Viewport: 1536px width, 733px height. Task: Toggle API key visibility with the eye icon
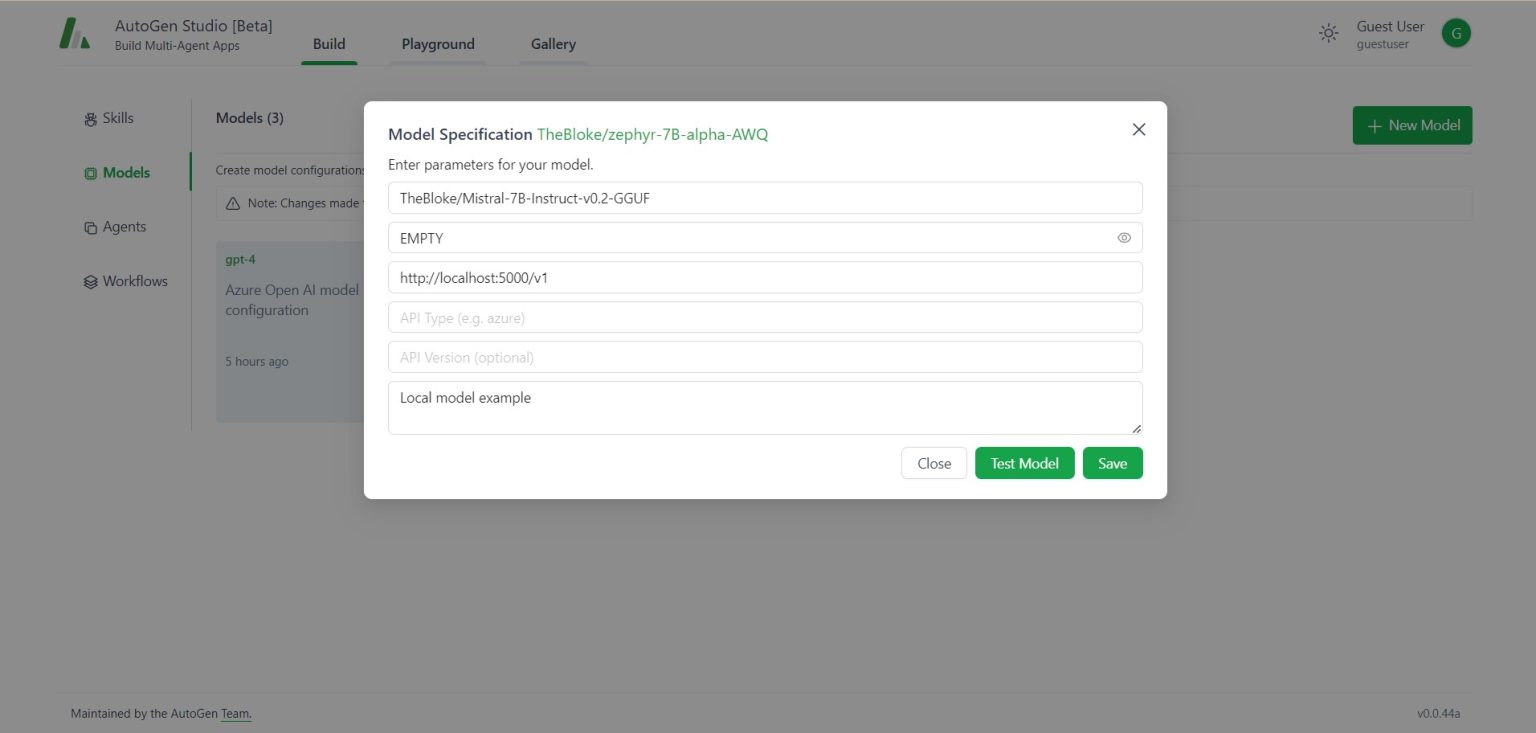pos(1124,237)
